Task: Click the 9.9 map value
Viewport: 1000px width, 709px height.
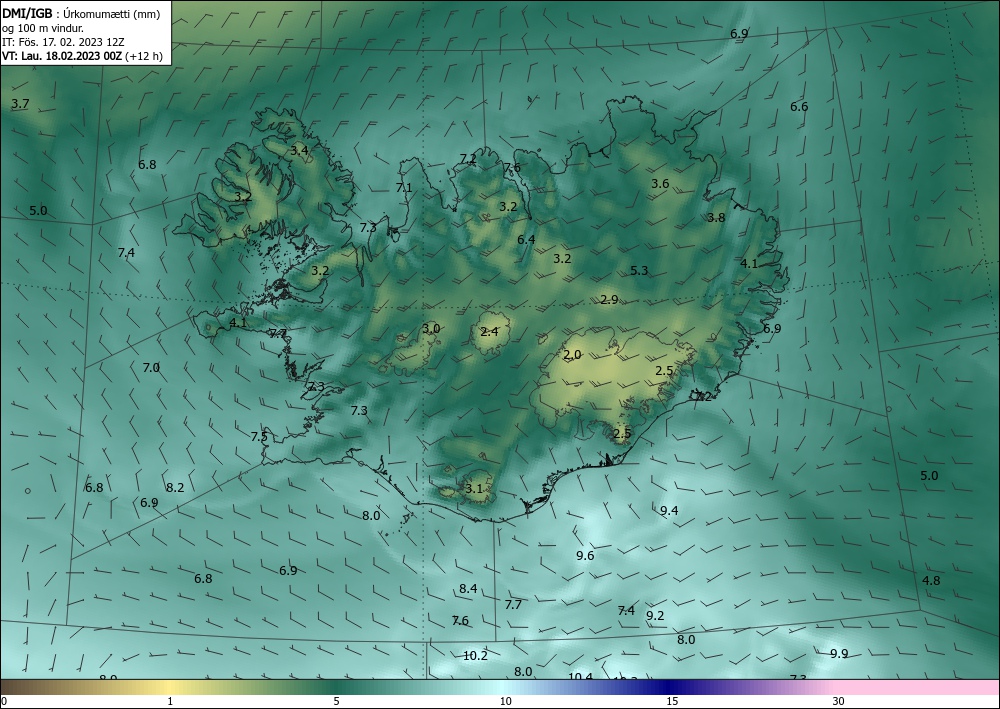Action: click(839, 654)
